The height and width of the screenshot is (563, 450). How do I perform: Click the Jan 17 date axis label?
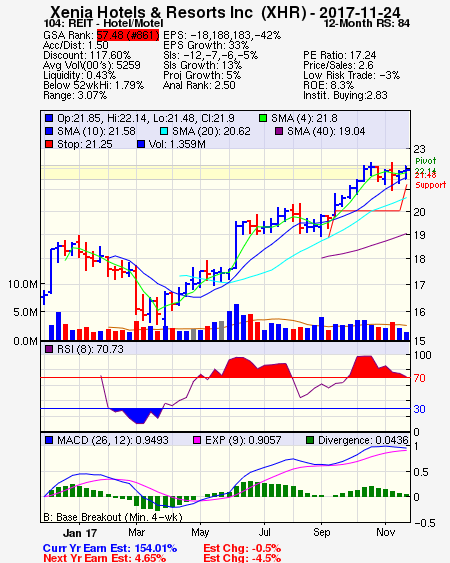(x=80, y=533)
